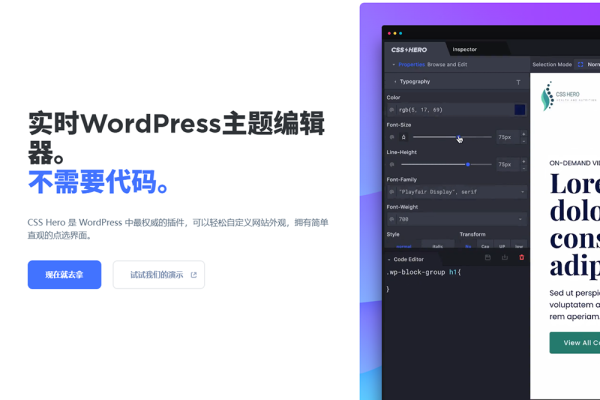
Task: Click the blue '不需要代码。' heading
Action: 98,181
